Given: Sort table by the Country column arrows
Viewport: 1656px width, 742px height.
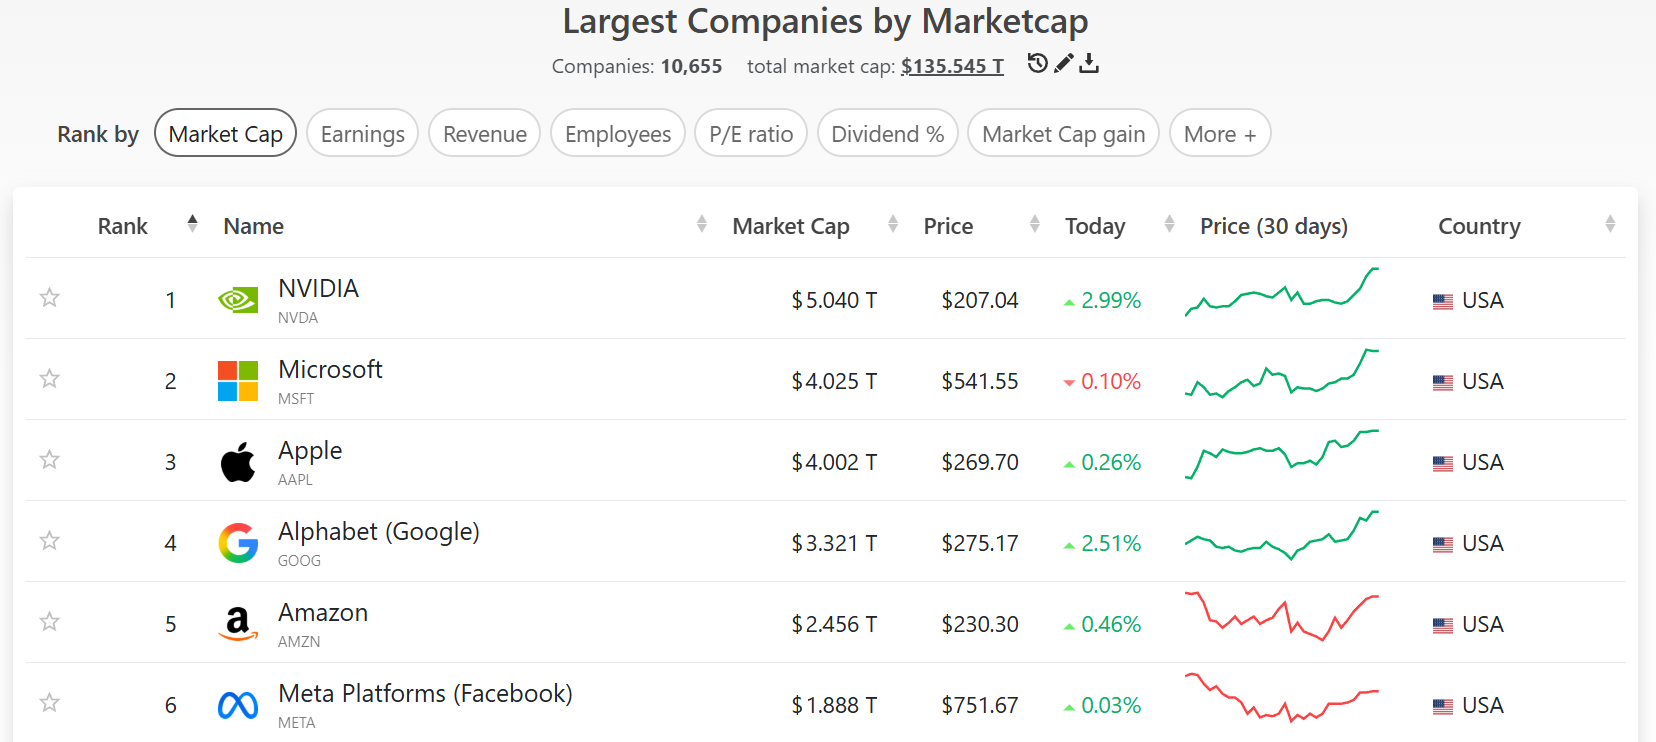Looking at the screenshot, I should (1610, 225).
